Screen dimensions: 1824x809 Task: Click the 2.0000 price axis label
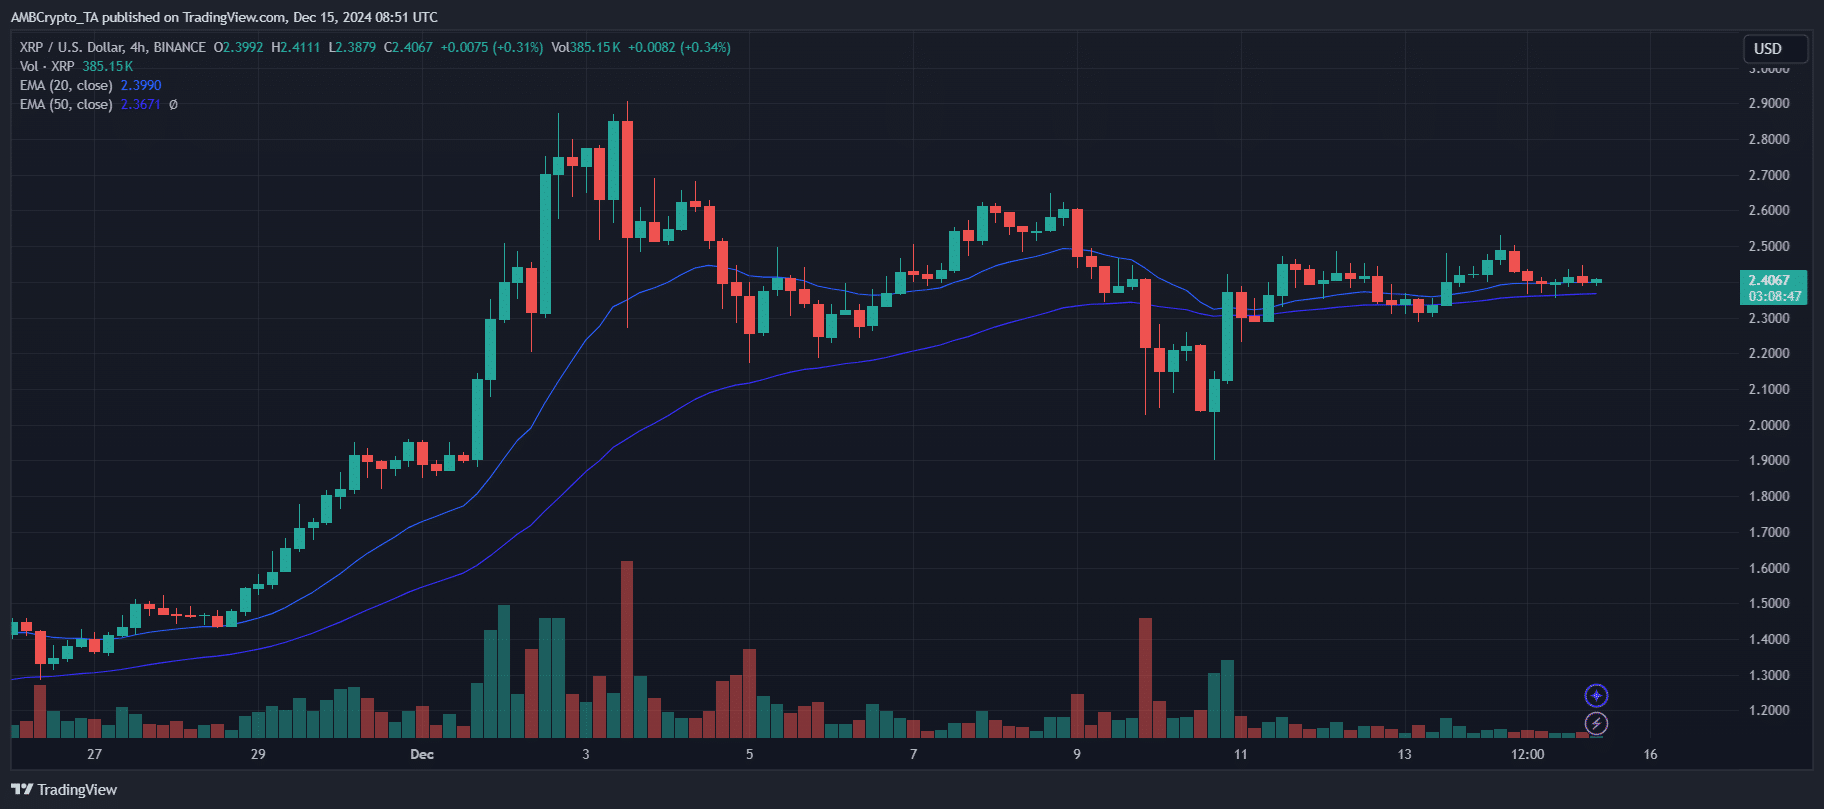(1768, 425)
